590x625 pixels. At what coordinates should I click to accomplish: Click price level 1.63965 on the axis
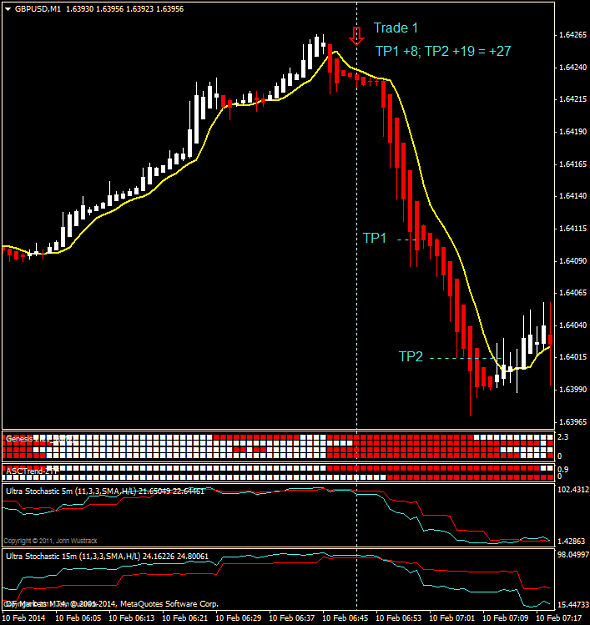573,422
